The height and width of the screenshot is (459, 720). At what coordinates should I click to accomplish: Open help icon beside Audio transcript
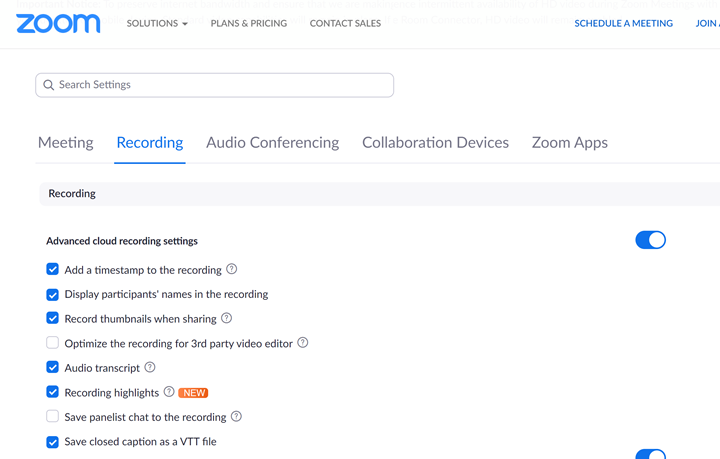(150, 367)
